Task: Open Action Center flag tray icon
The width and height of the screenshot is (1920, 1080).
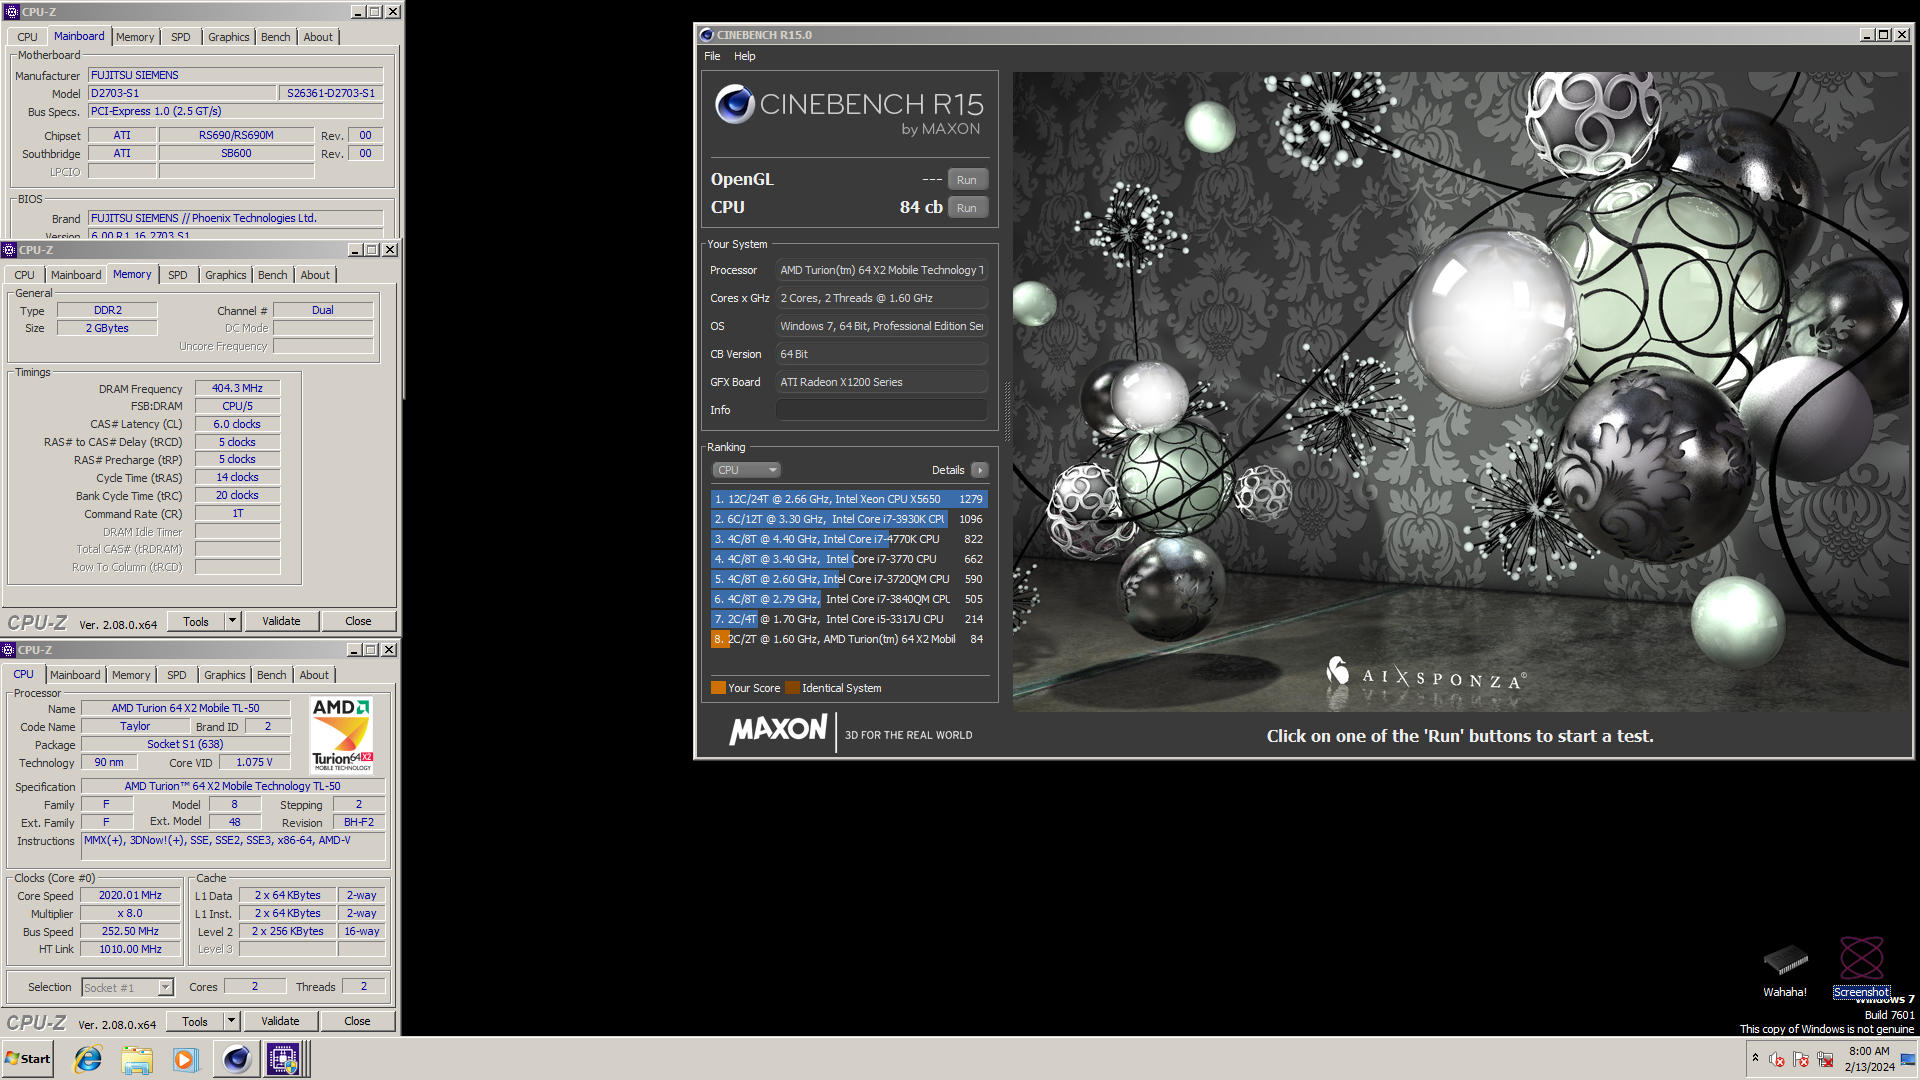Action: click(x=1801, y=1060)
